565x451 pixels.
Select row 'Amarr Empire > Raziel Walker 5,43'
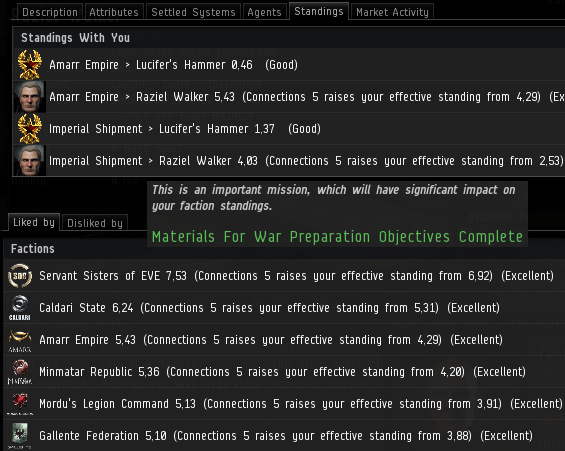point(289,97)
